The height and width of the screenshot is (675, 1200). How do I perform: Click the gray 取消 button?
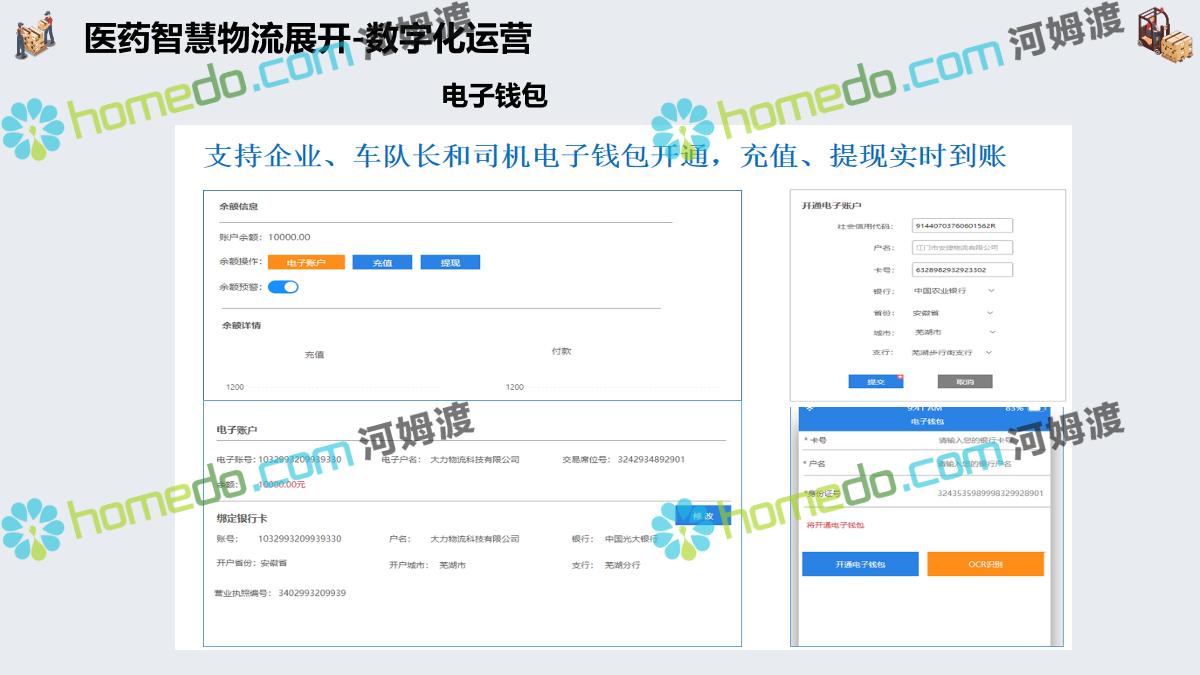coord(964,382)
